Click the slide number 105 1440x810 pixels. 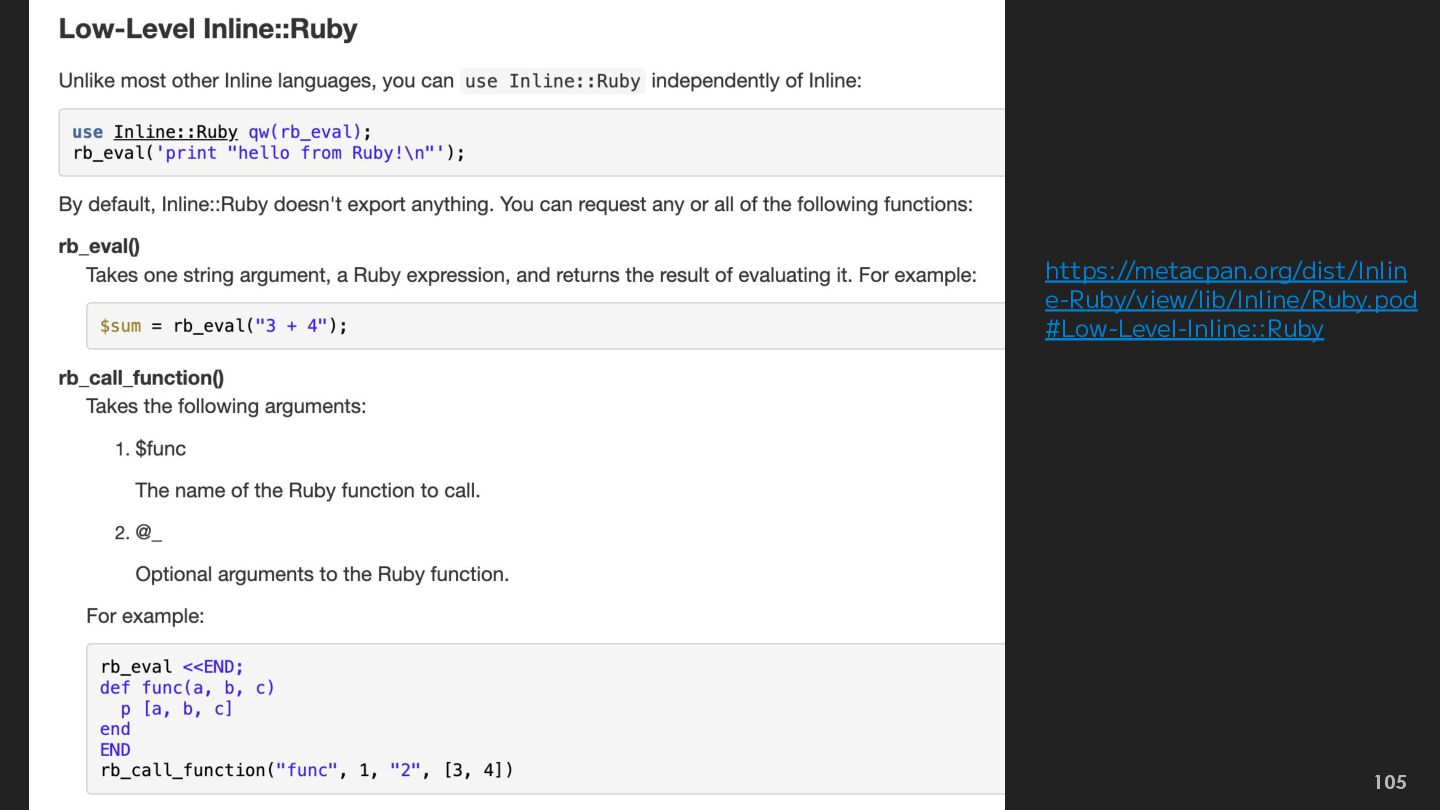pyautogui.click(x=1390, y=782)
